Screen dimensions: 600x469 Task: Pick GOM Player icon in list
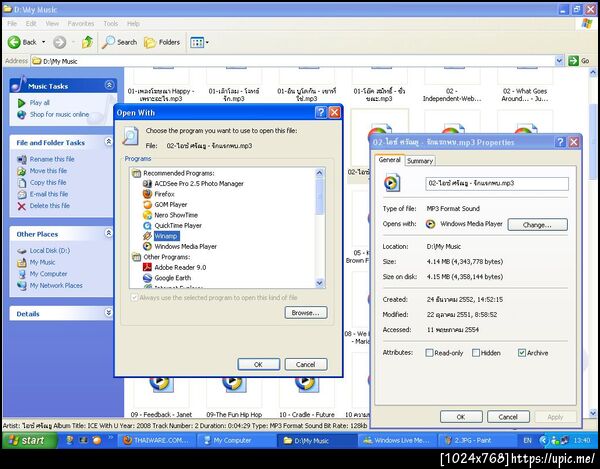click(x=147, y=205)
